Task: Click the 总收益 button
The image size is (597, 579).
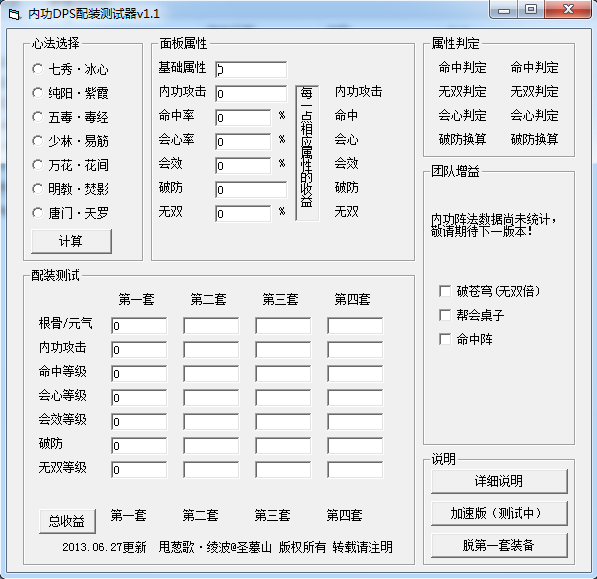Action: [x=67, y=521]
